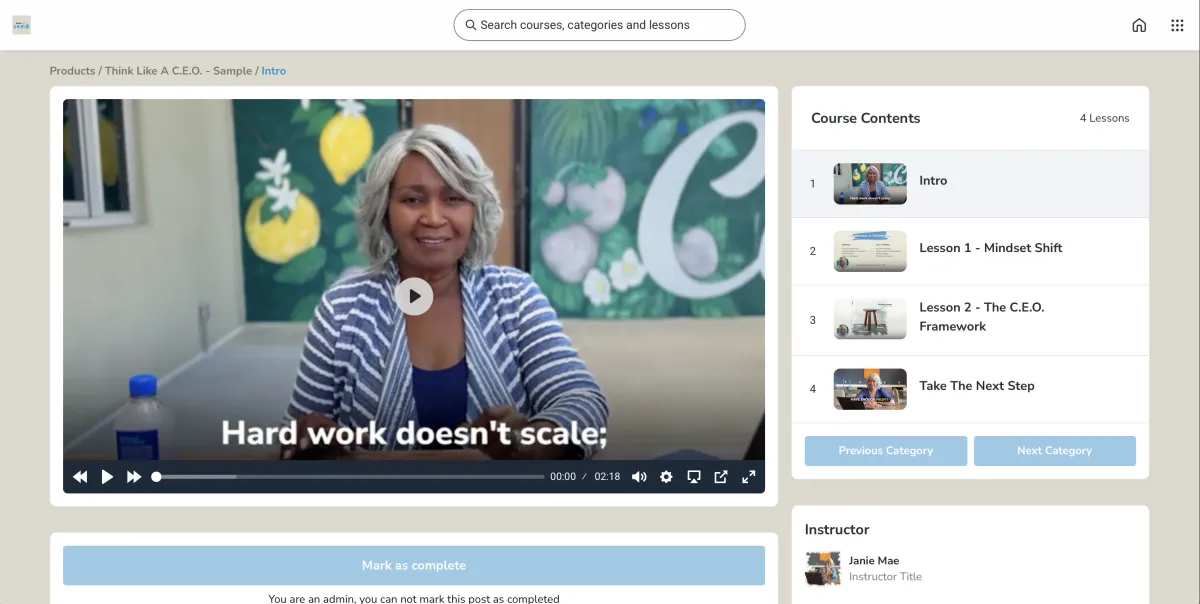Open video in pop-out window icon

coord(721,477)
